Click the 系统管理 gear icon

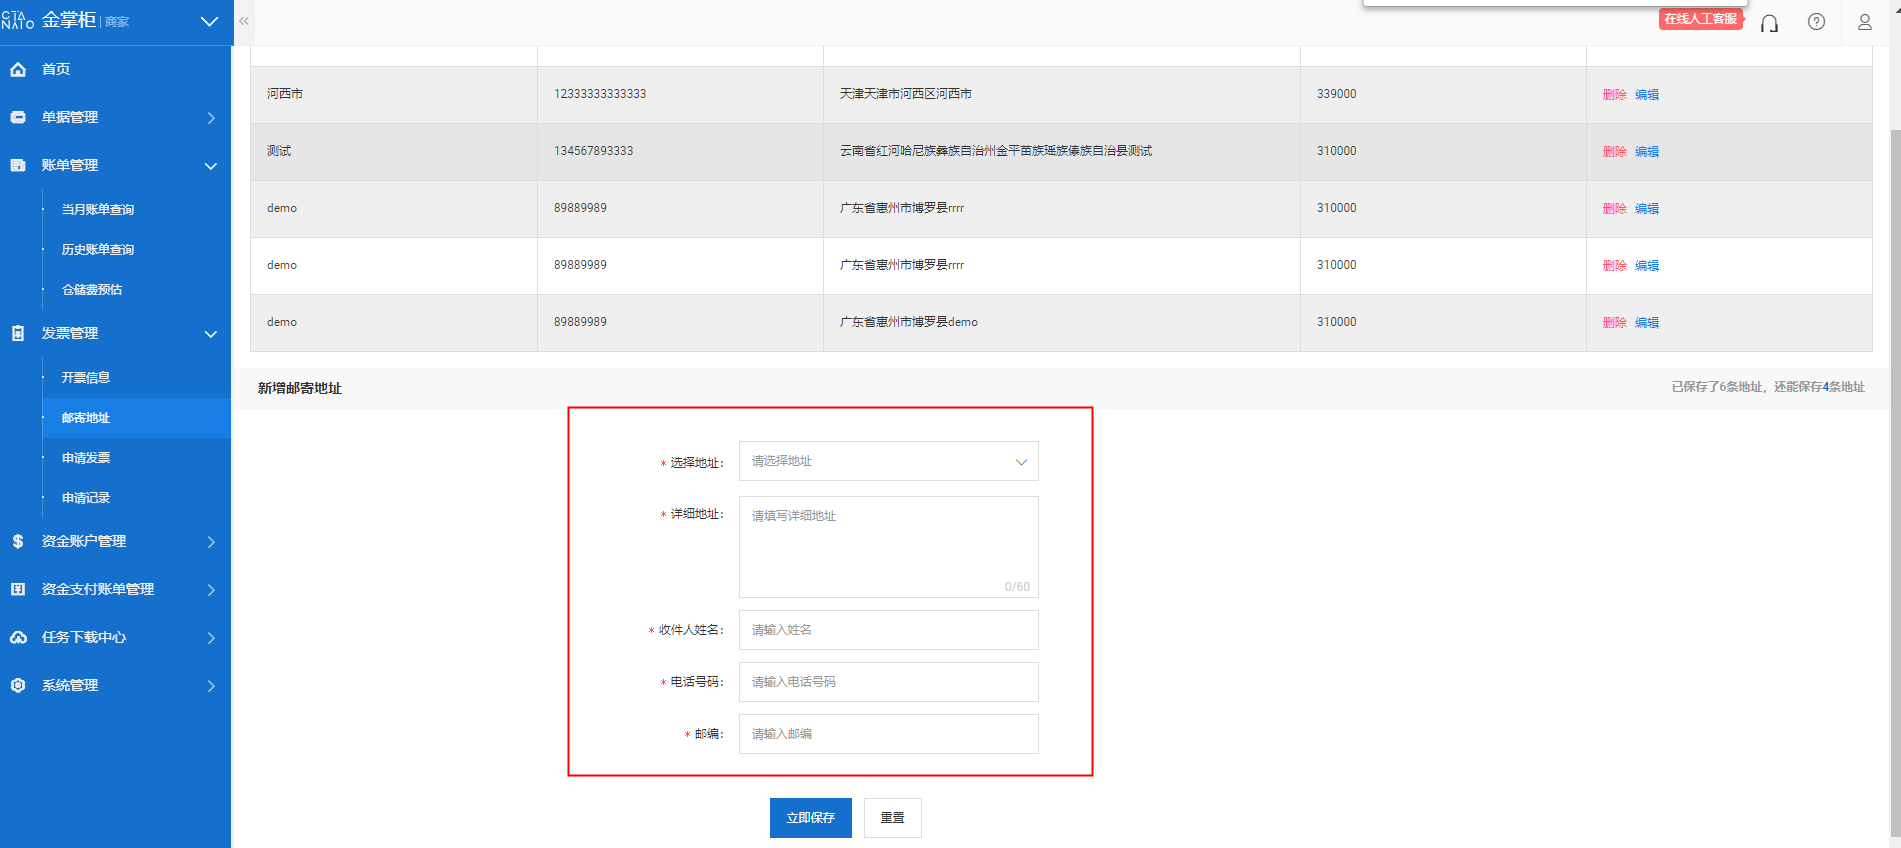click(18, 685)
